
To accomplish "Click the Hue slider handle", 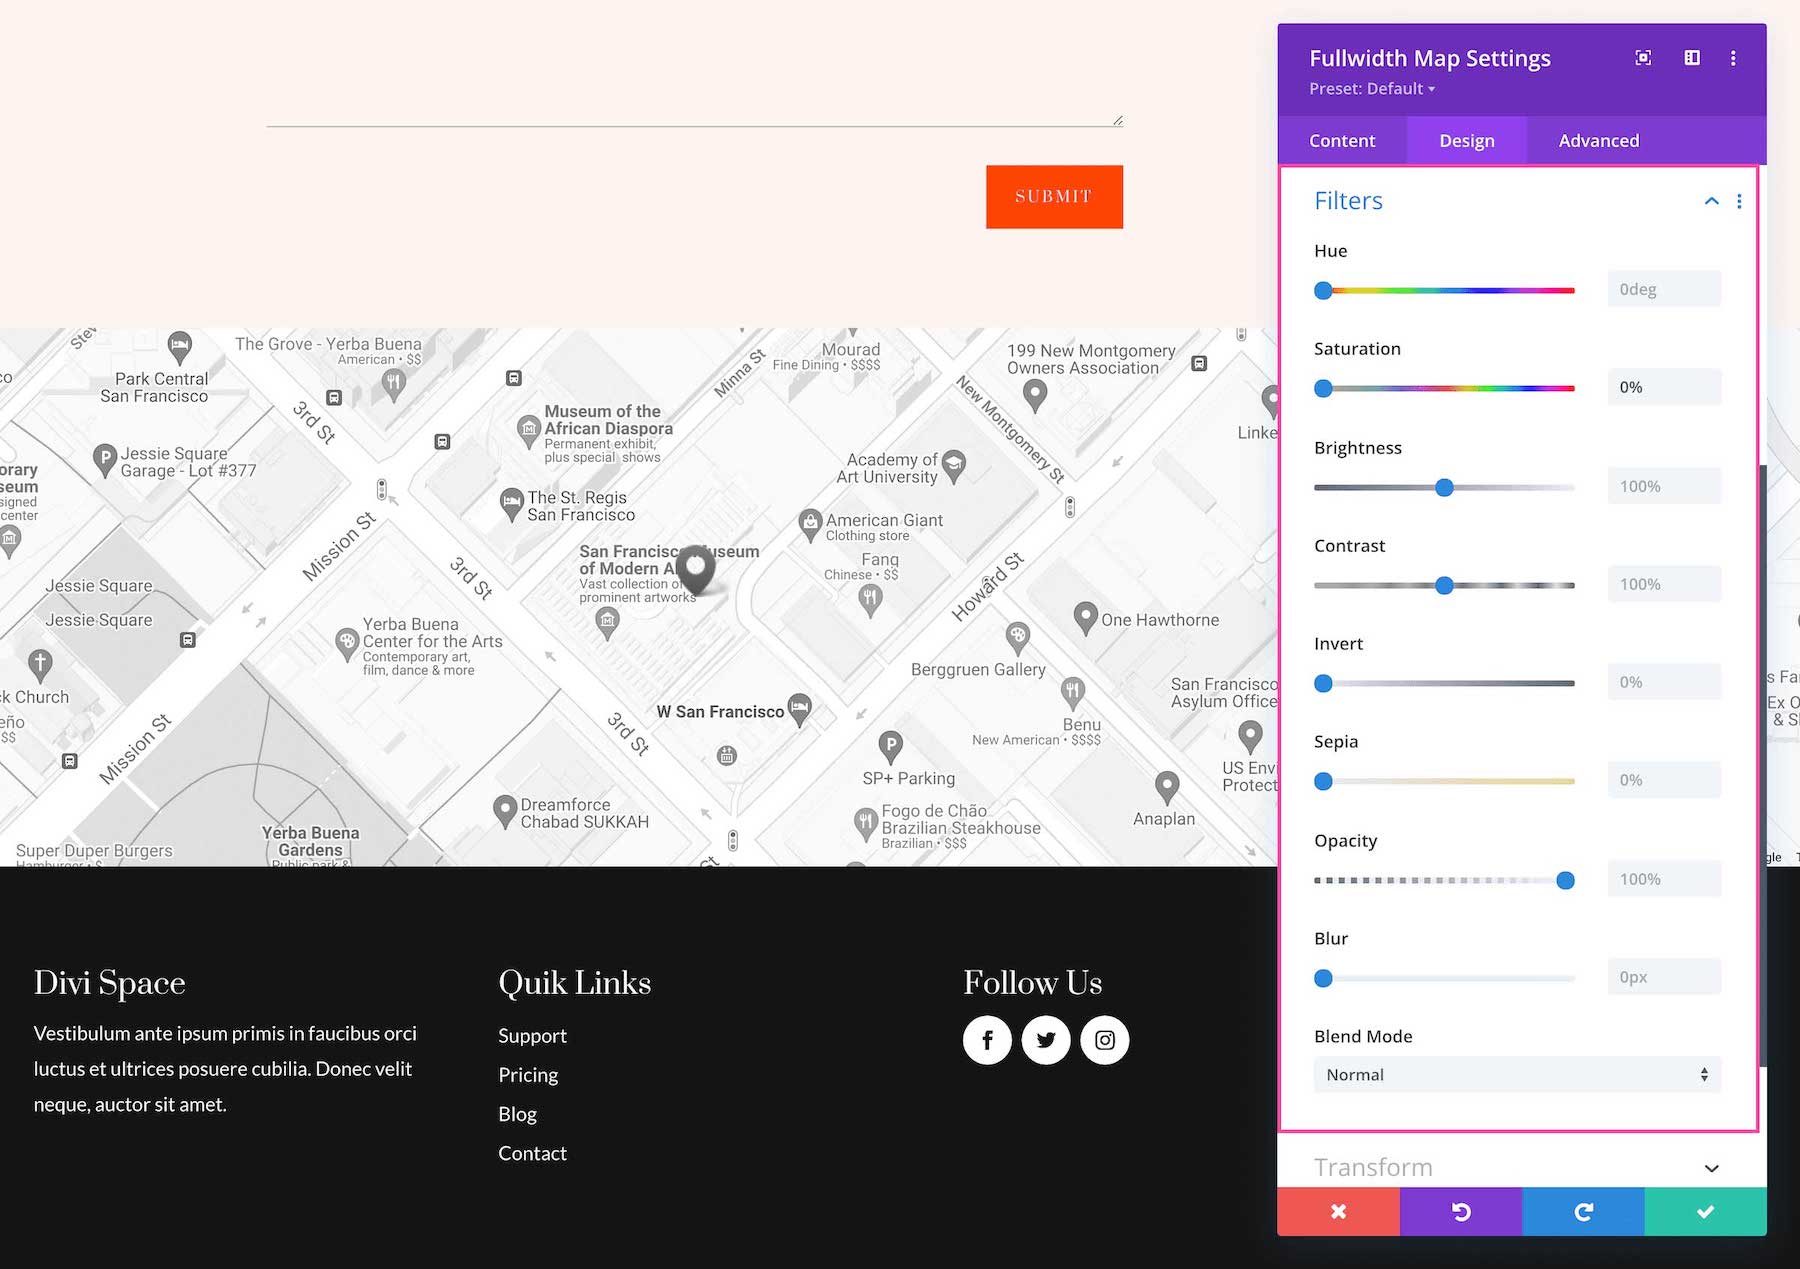I will pyautogui.click(x=1323, y=290).
